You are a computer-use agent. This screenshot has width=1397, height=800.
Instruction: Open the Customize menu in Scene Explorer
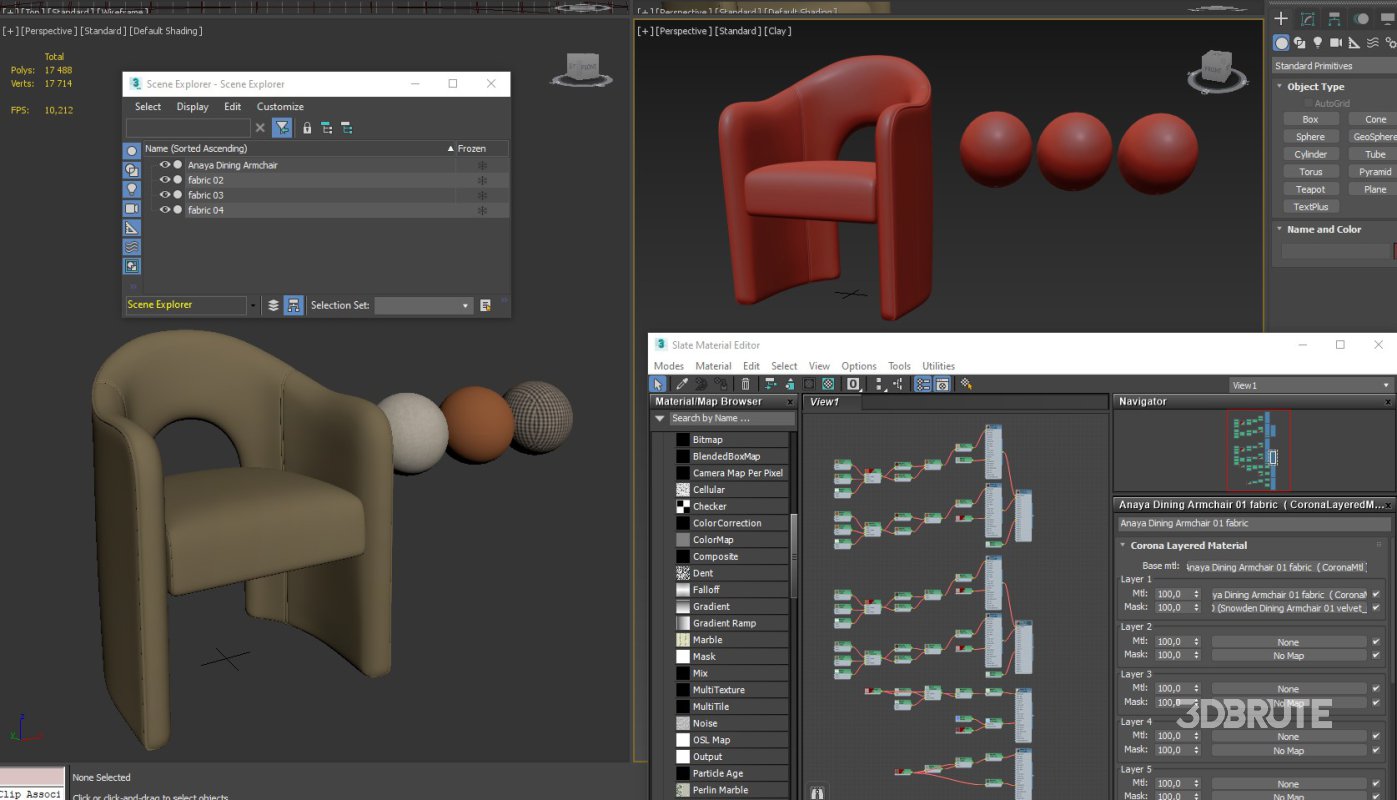(x=280, y=107)
